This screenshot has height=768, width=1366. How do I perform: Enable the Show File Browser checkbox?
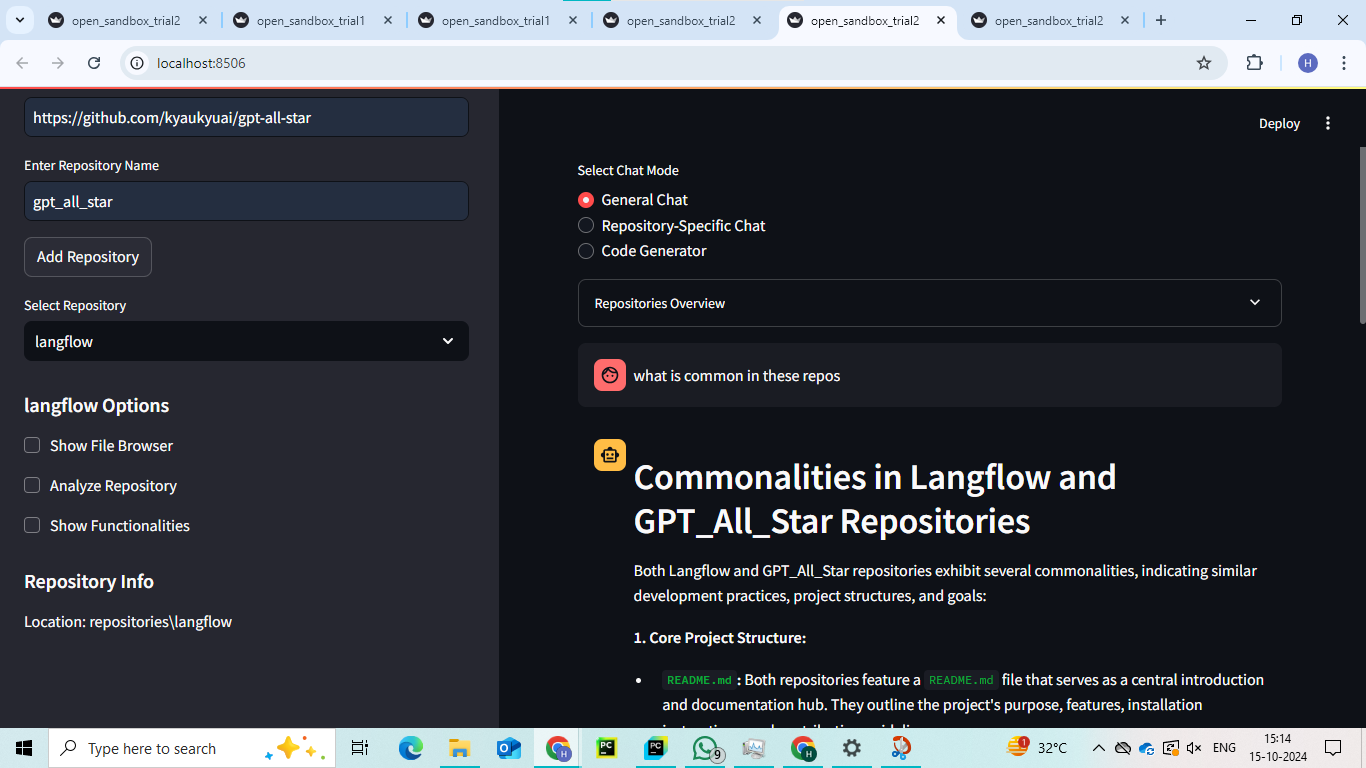(x=32, y=445)
